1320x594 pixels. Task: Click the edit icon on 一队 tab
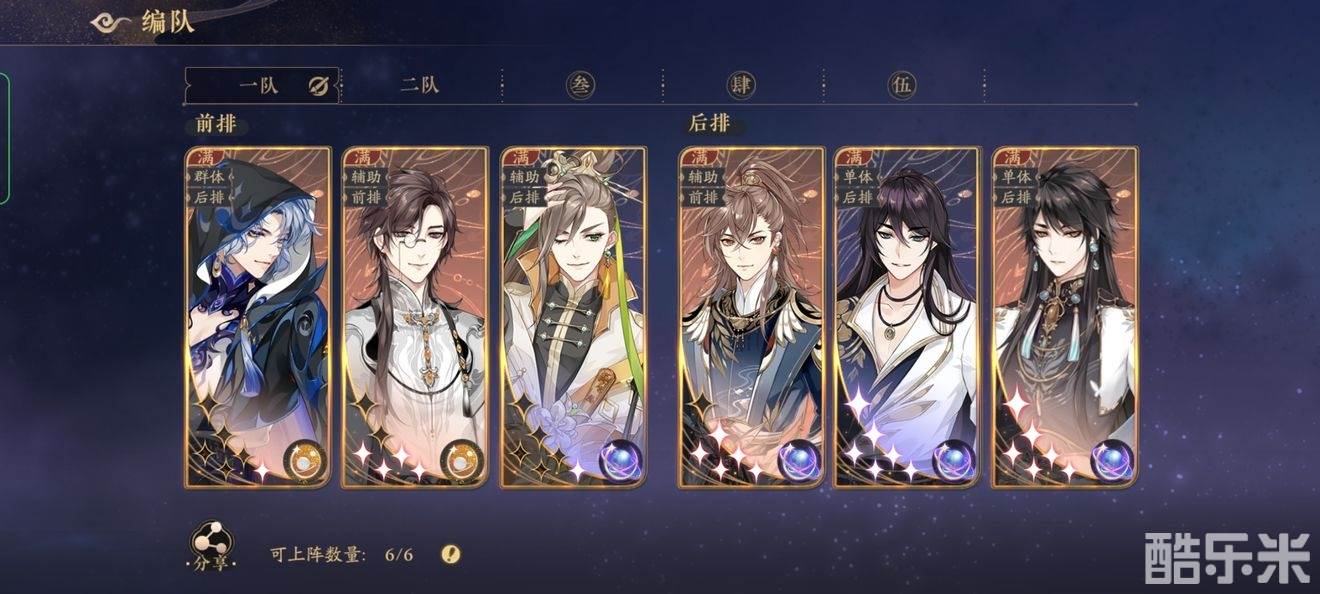(x=318, y=86)
